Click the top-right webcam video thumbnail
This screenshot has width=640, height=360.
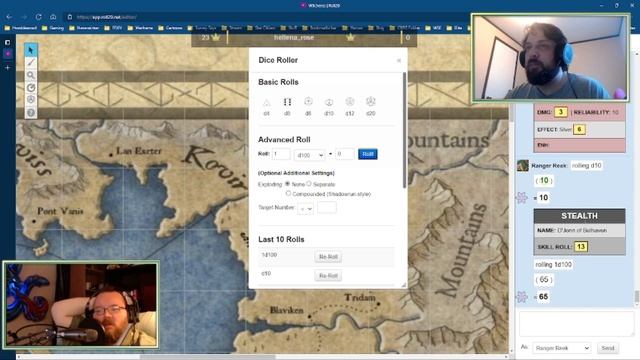550,58
